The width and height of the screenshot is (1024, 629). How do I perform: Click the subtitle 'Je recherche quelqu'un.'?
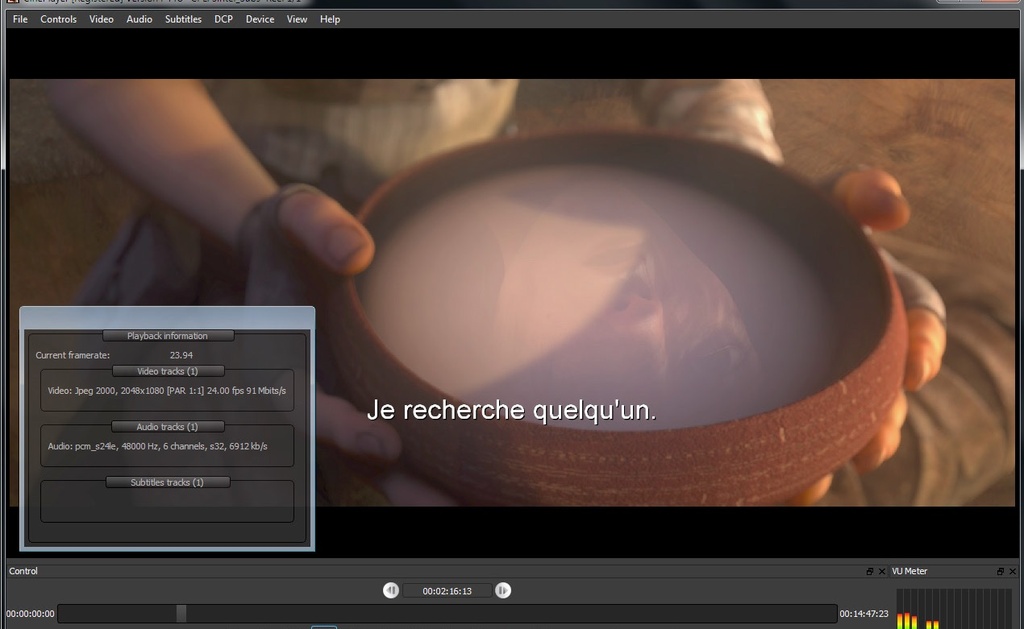click(x=511, y=410)
